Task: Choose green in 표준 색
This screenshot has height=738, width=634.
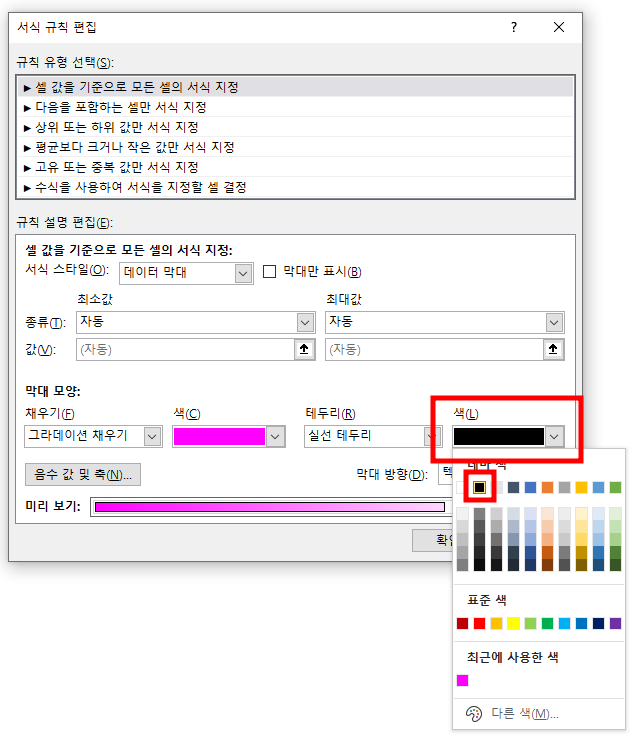Action: pos(547,624)
